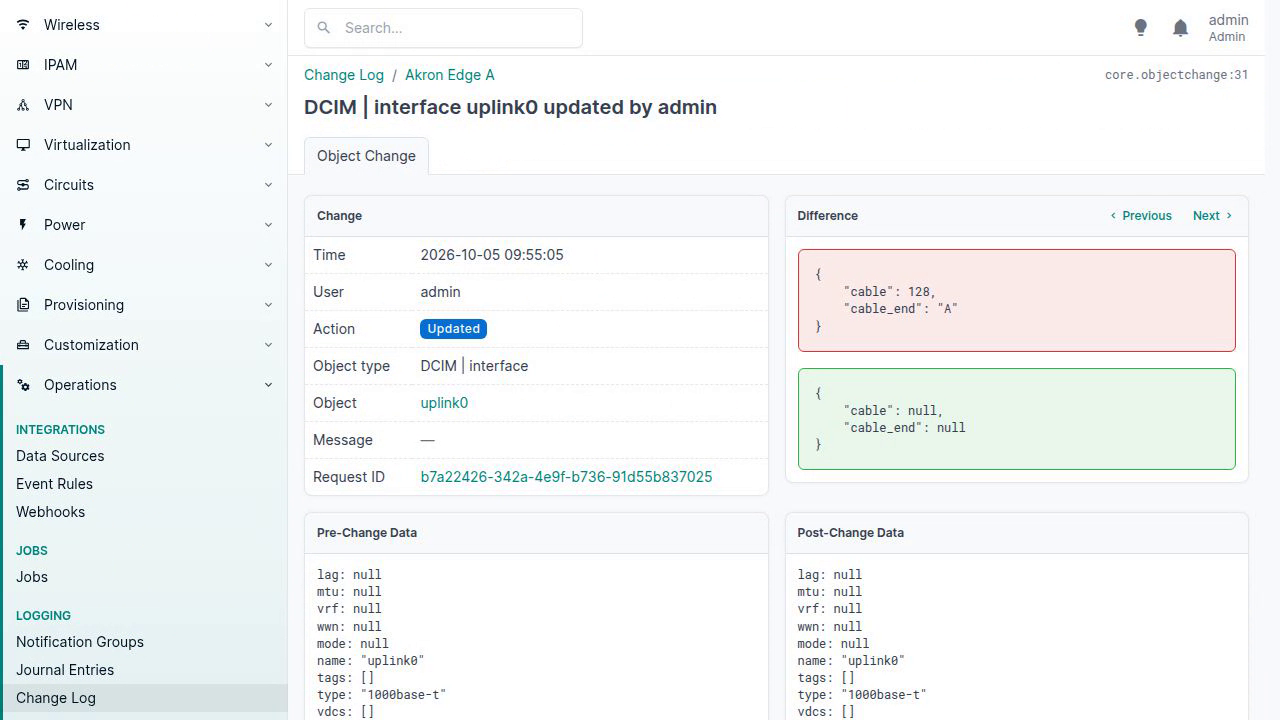
Task: Open Journal Entries menu item
Action: pos(65,670)
